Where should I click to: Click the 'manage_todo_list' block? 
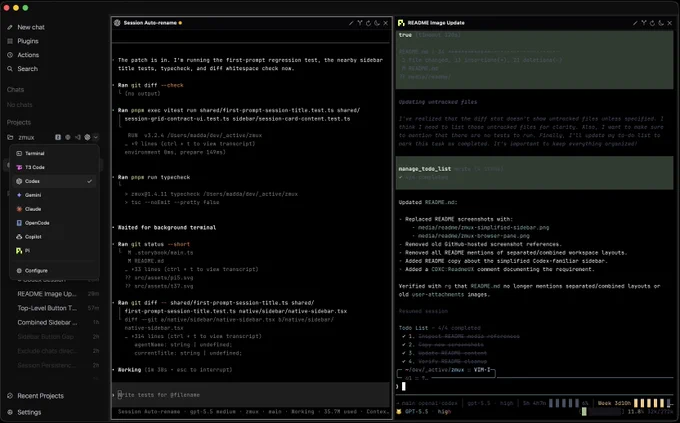(x=535, y=173)
